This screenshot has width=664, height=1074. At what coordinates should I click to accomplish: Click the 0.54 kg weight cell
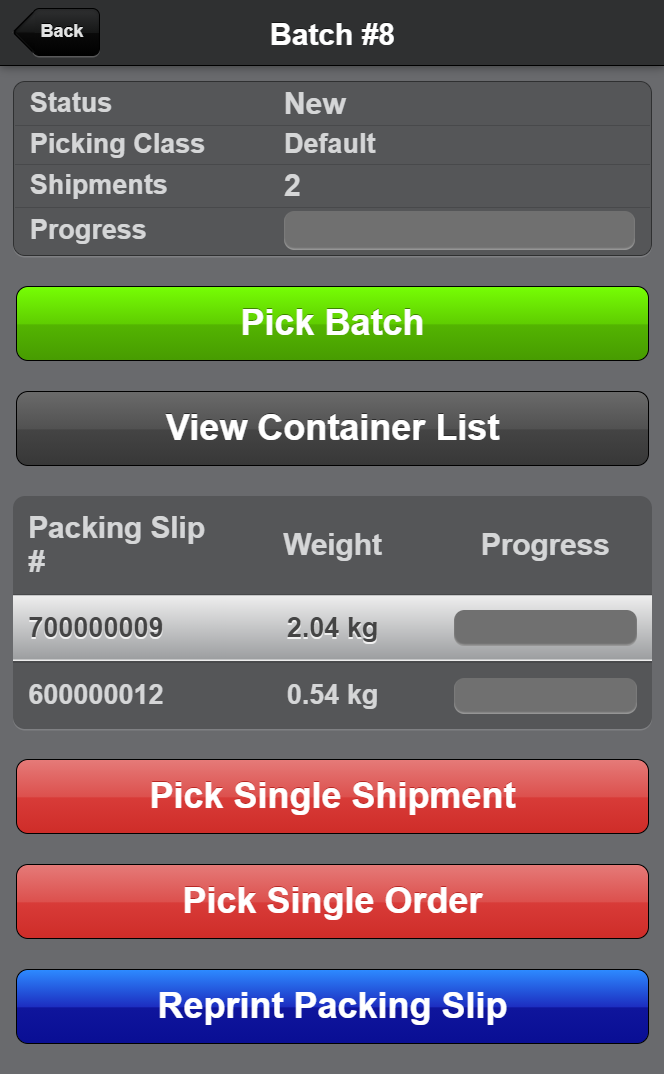click(332, 695)
